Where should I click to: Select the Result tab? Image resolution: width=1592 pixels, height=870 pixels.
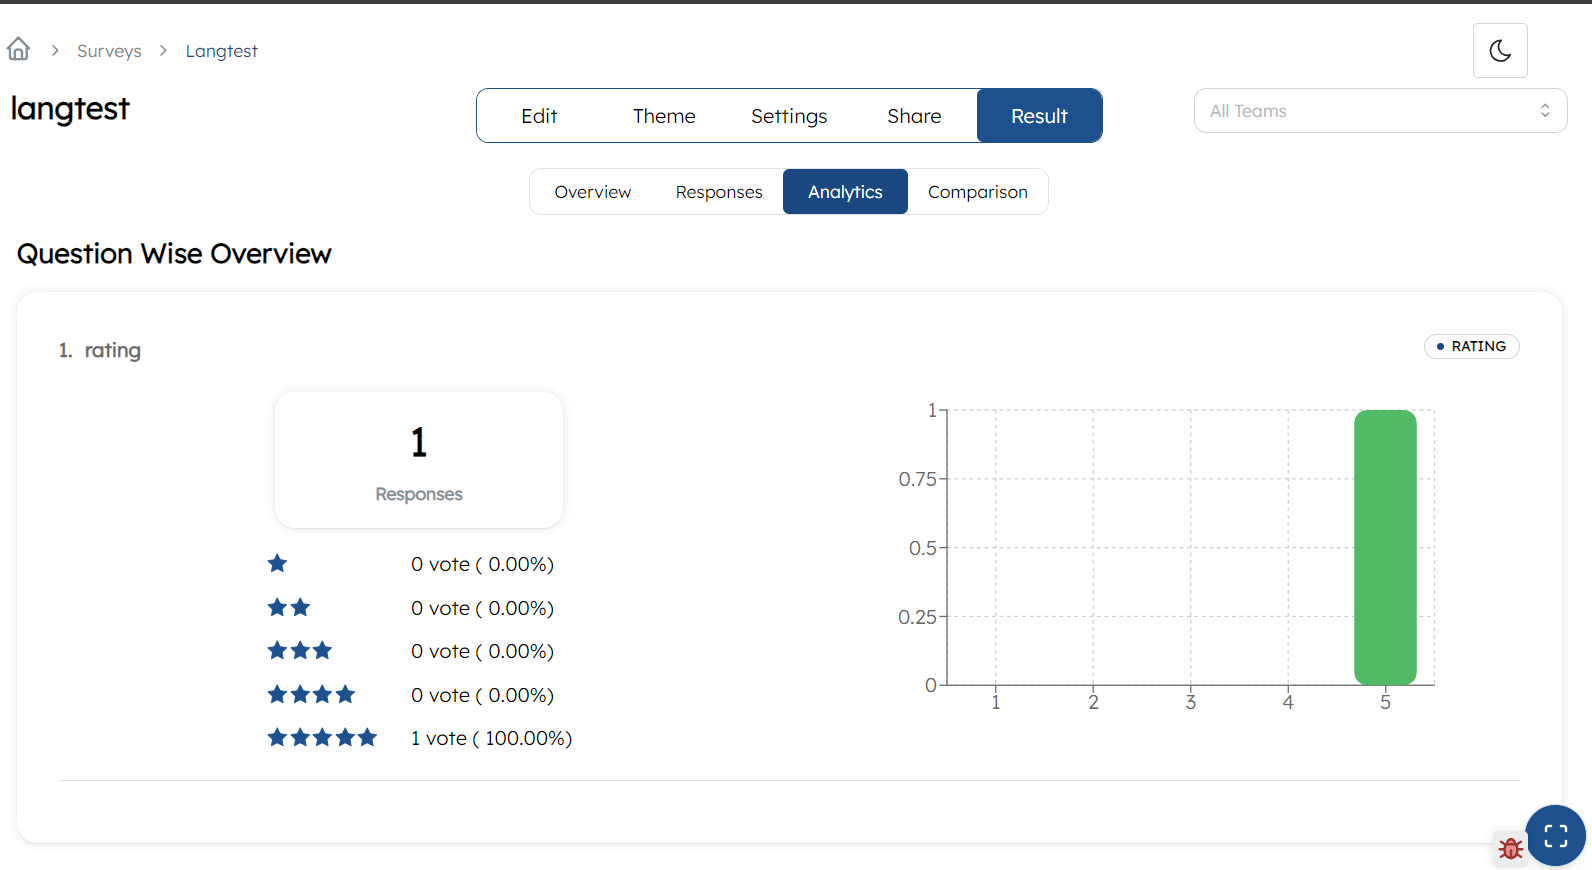pyautogui.click(x=1039, y=116)
